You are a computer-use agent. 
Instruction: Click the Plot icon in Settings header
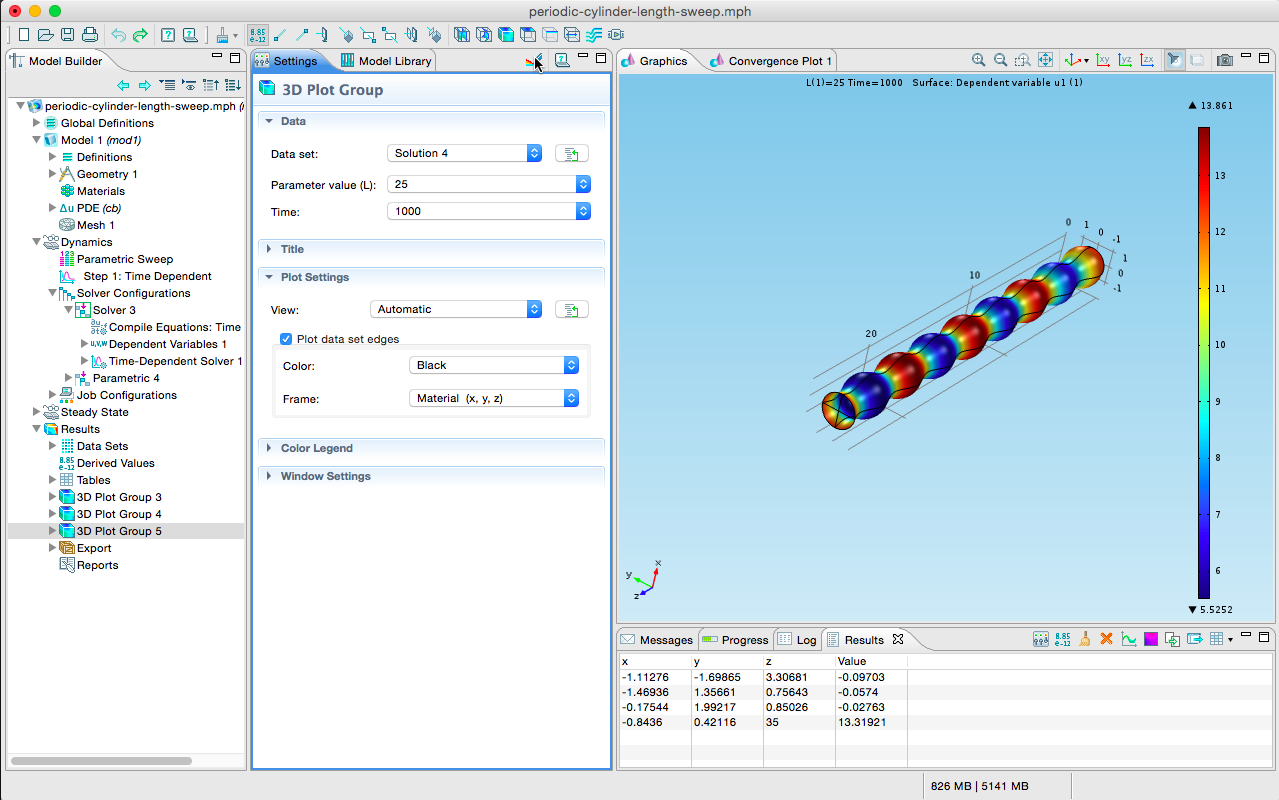pyautogui.click(x=535, y=60)
